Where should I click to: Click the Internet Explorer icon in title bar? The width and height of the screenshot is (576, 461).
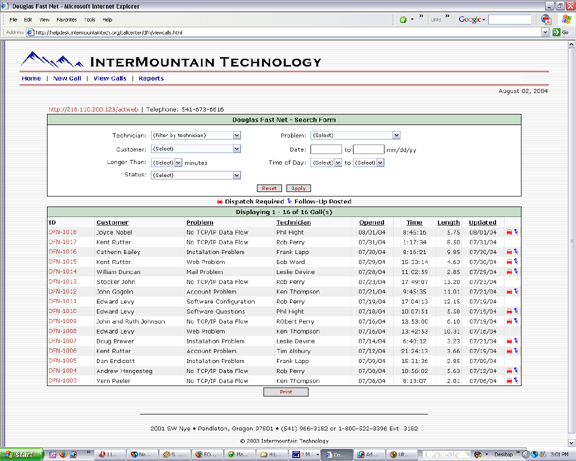(x=5, y=6)
